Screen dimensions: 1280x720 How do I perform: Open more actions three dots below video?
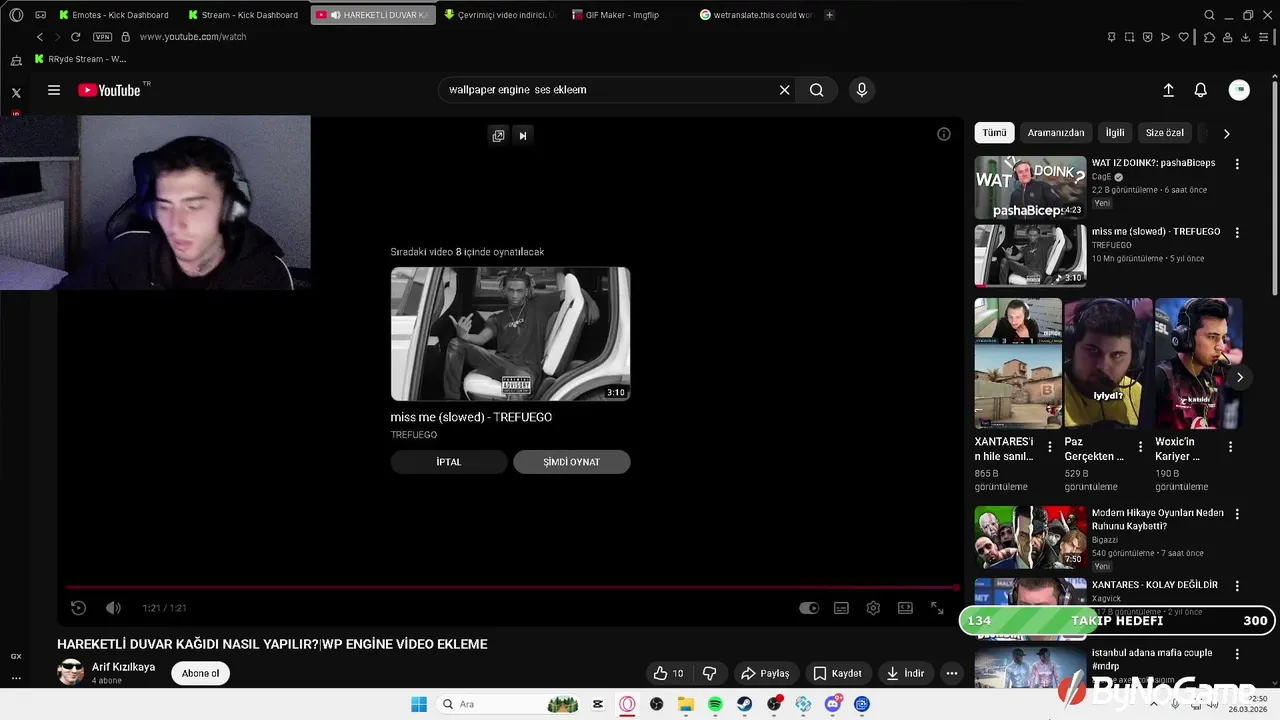click(952, 673)
